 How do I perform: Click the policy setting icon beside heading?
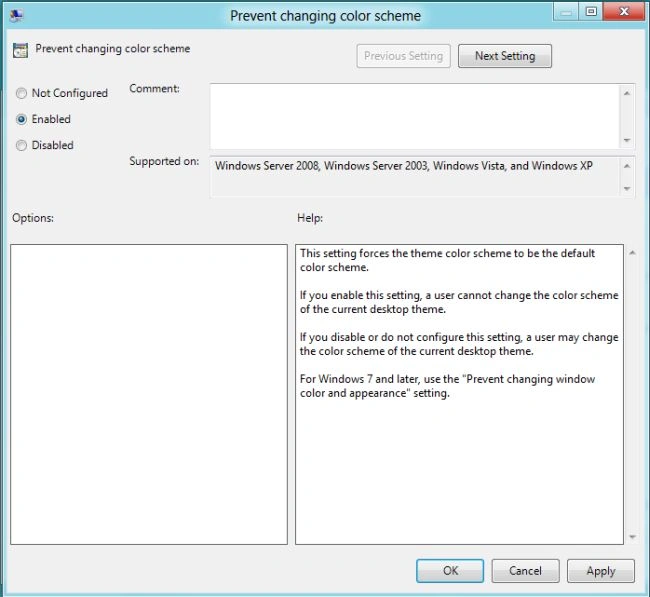(x=20, y=50)
